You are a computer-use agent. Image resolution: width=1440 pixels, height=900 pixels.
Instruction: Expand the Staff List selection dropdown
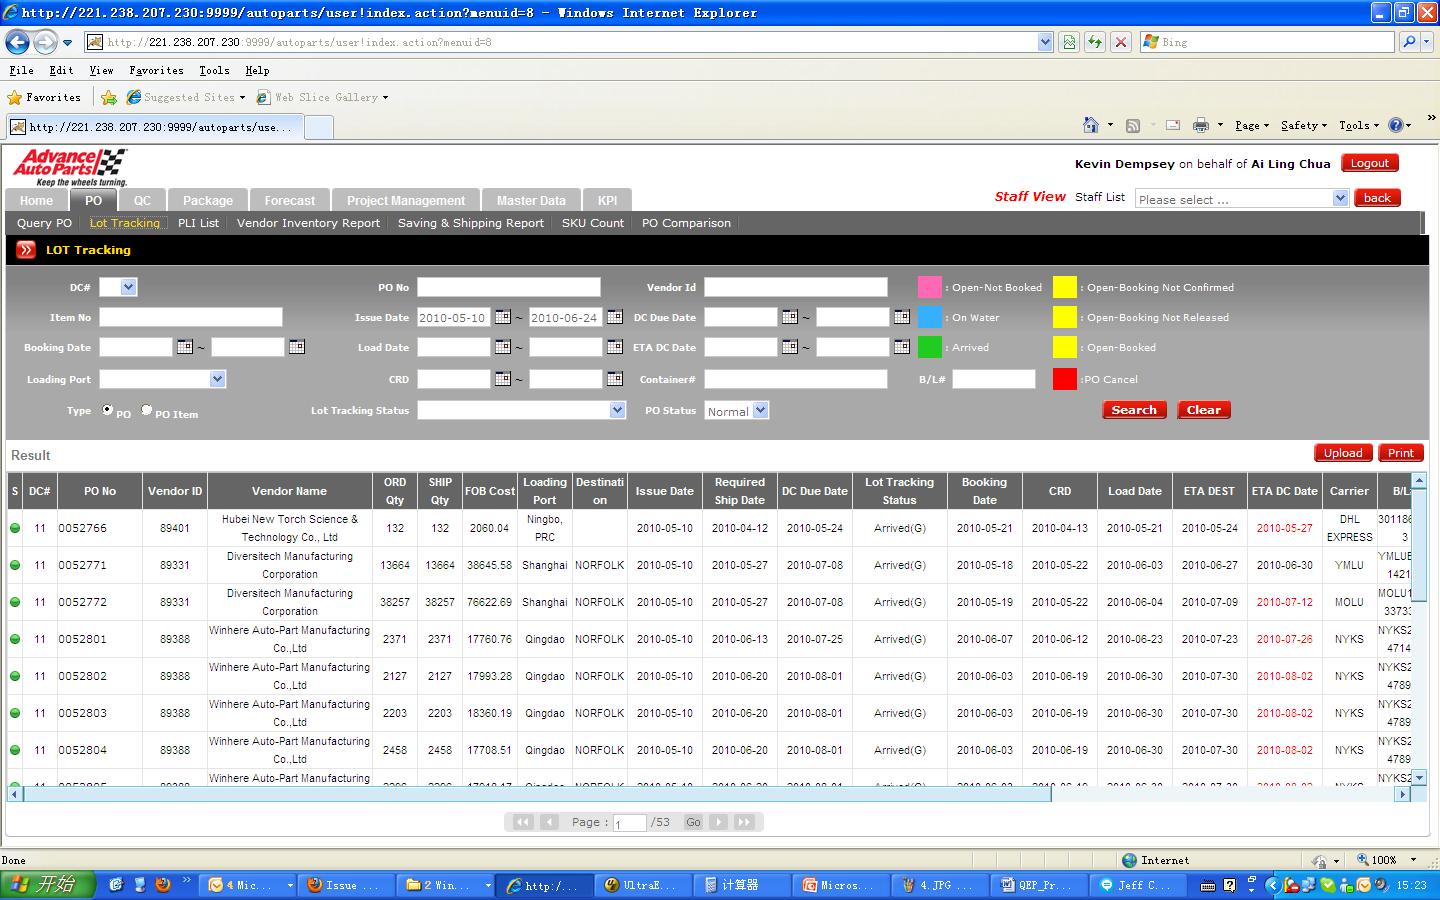1340,199
